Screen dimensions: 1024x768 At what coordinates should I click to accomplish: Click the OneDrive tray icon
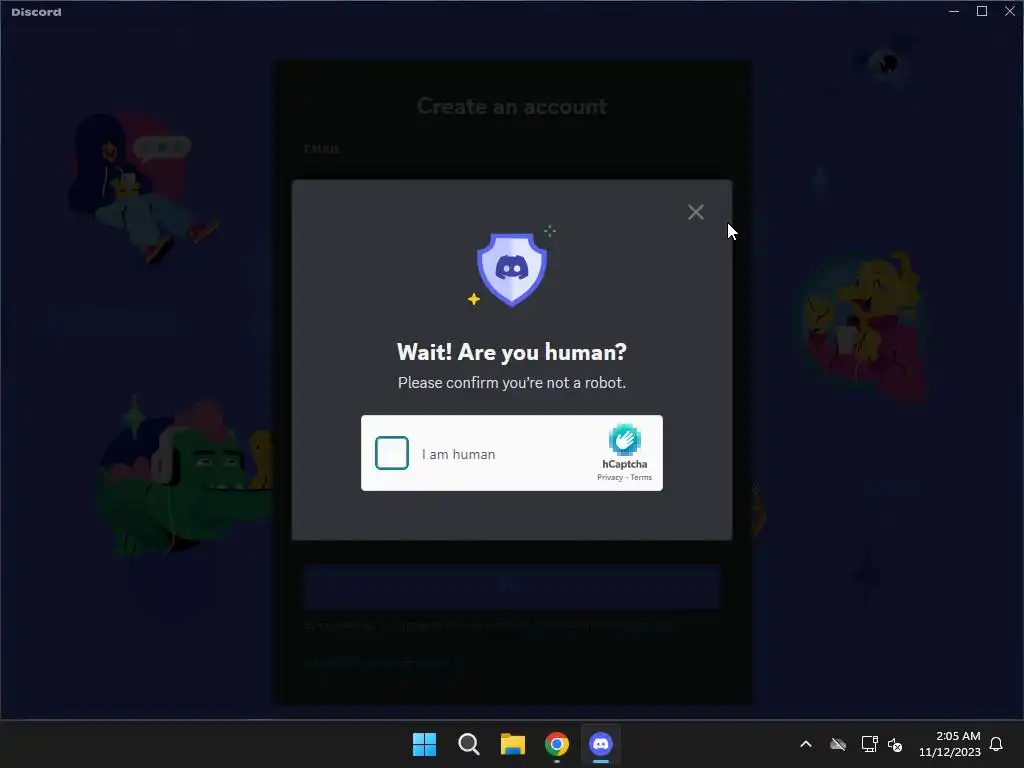[838, 744]
